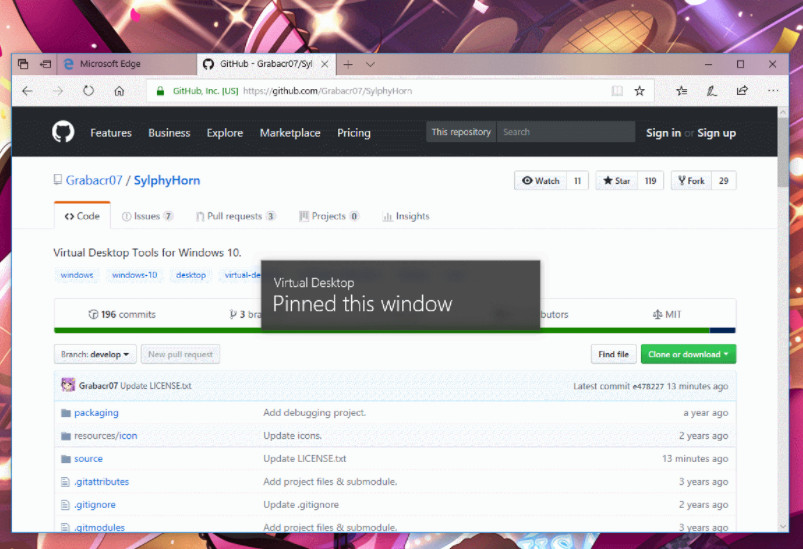This screenshot has width=803, height=549.
Task: Click the source folder icon
Action: [x=66, y=459]
